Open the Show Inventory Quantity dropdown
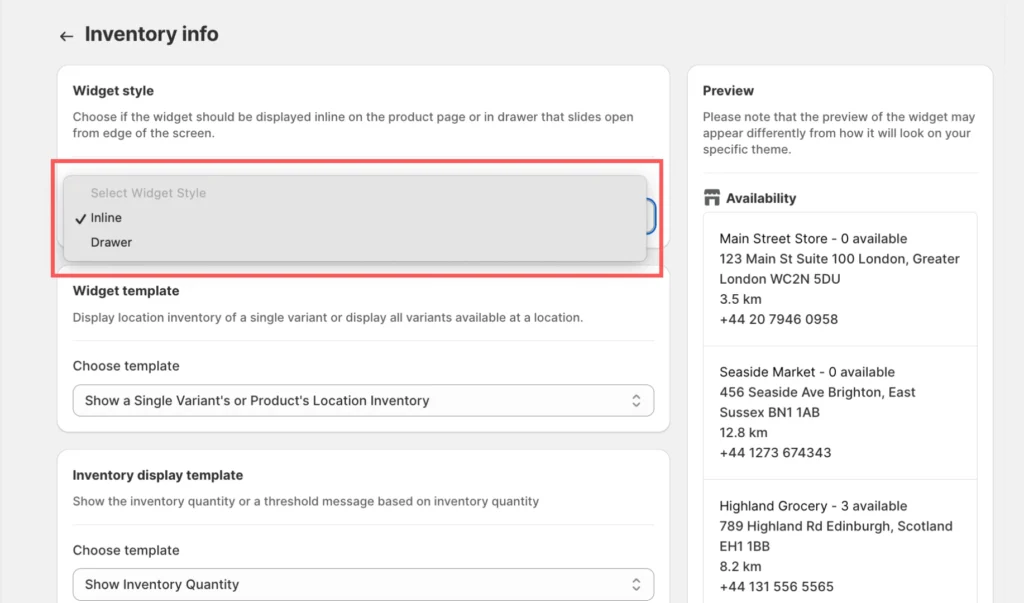Viewport: 1024px width, 603px height. (362, 585)
